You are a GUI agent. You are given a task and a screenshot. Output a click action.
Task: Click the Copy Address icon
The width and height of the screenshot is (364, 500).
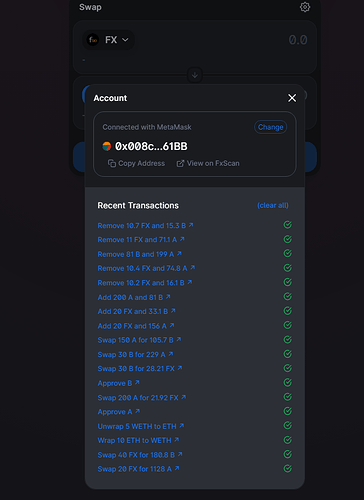[112, 163]
